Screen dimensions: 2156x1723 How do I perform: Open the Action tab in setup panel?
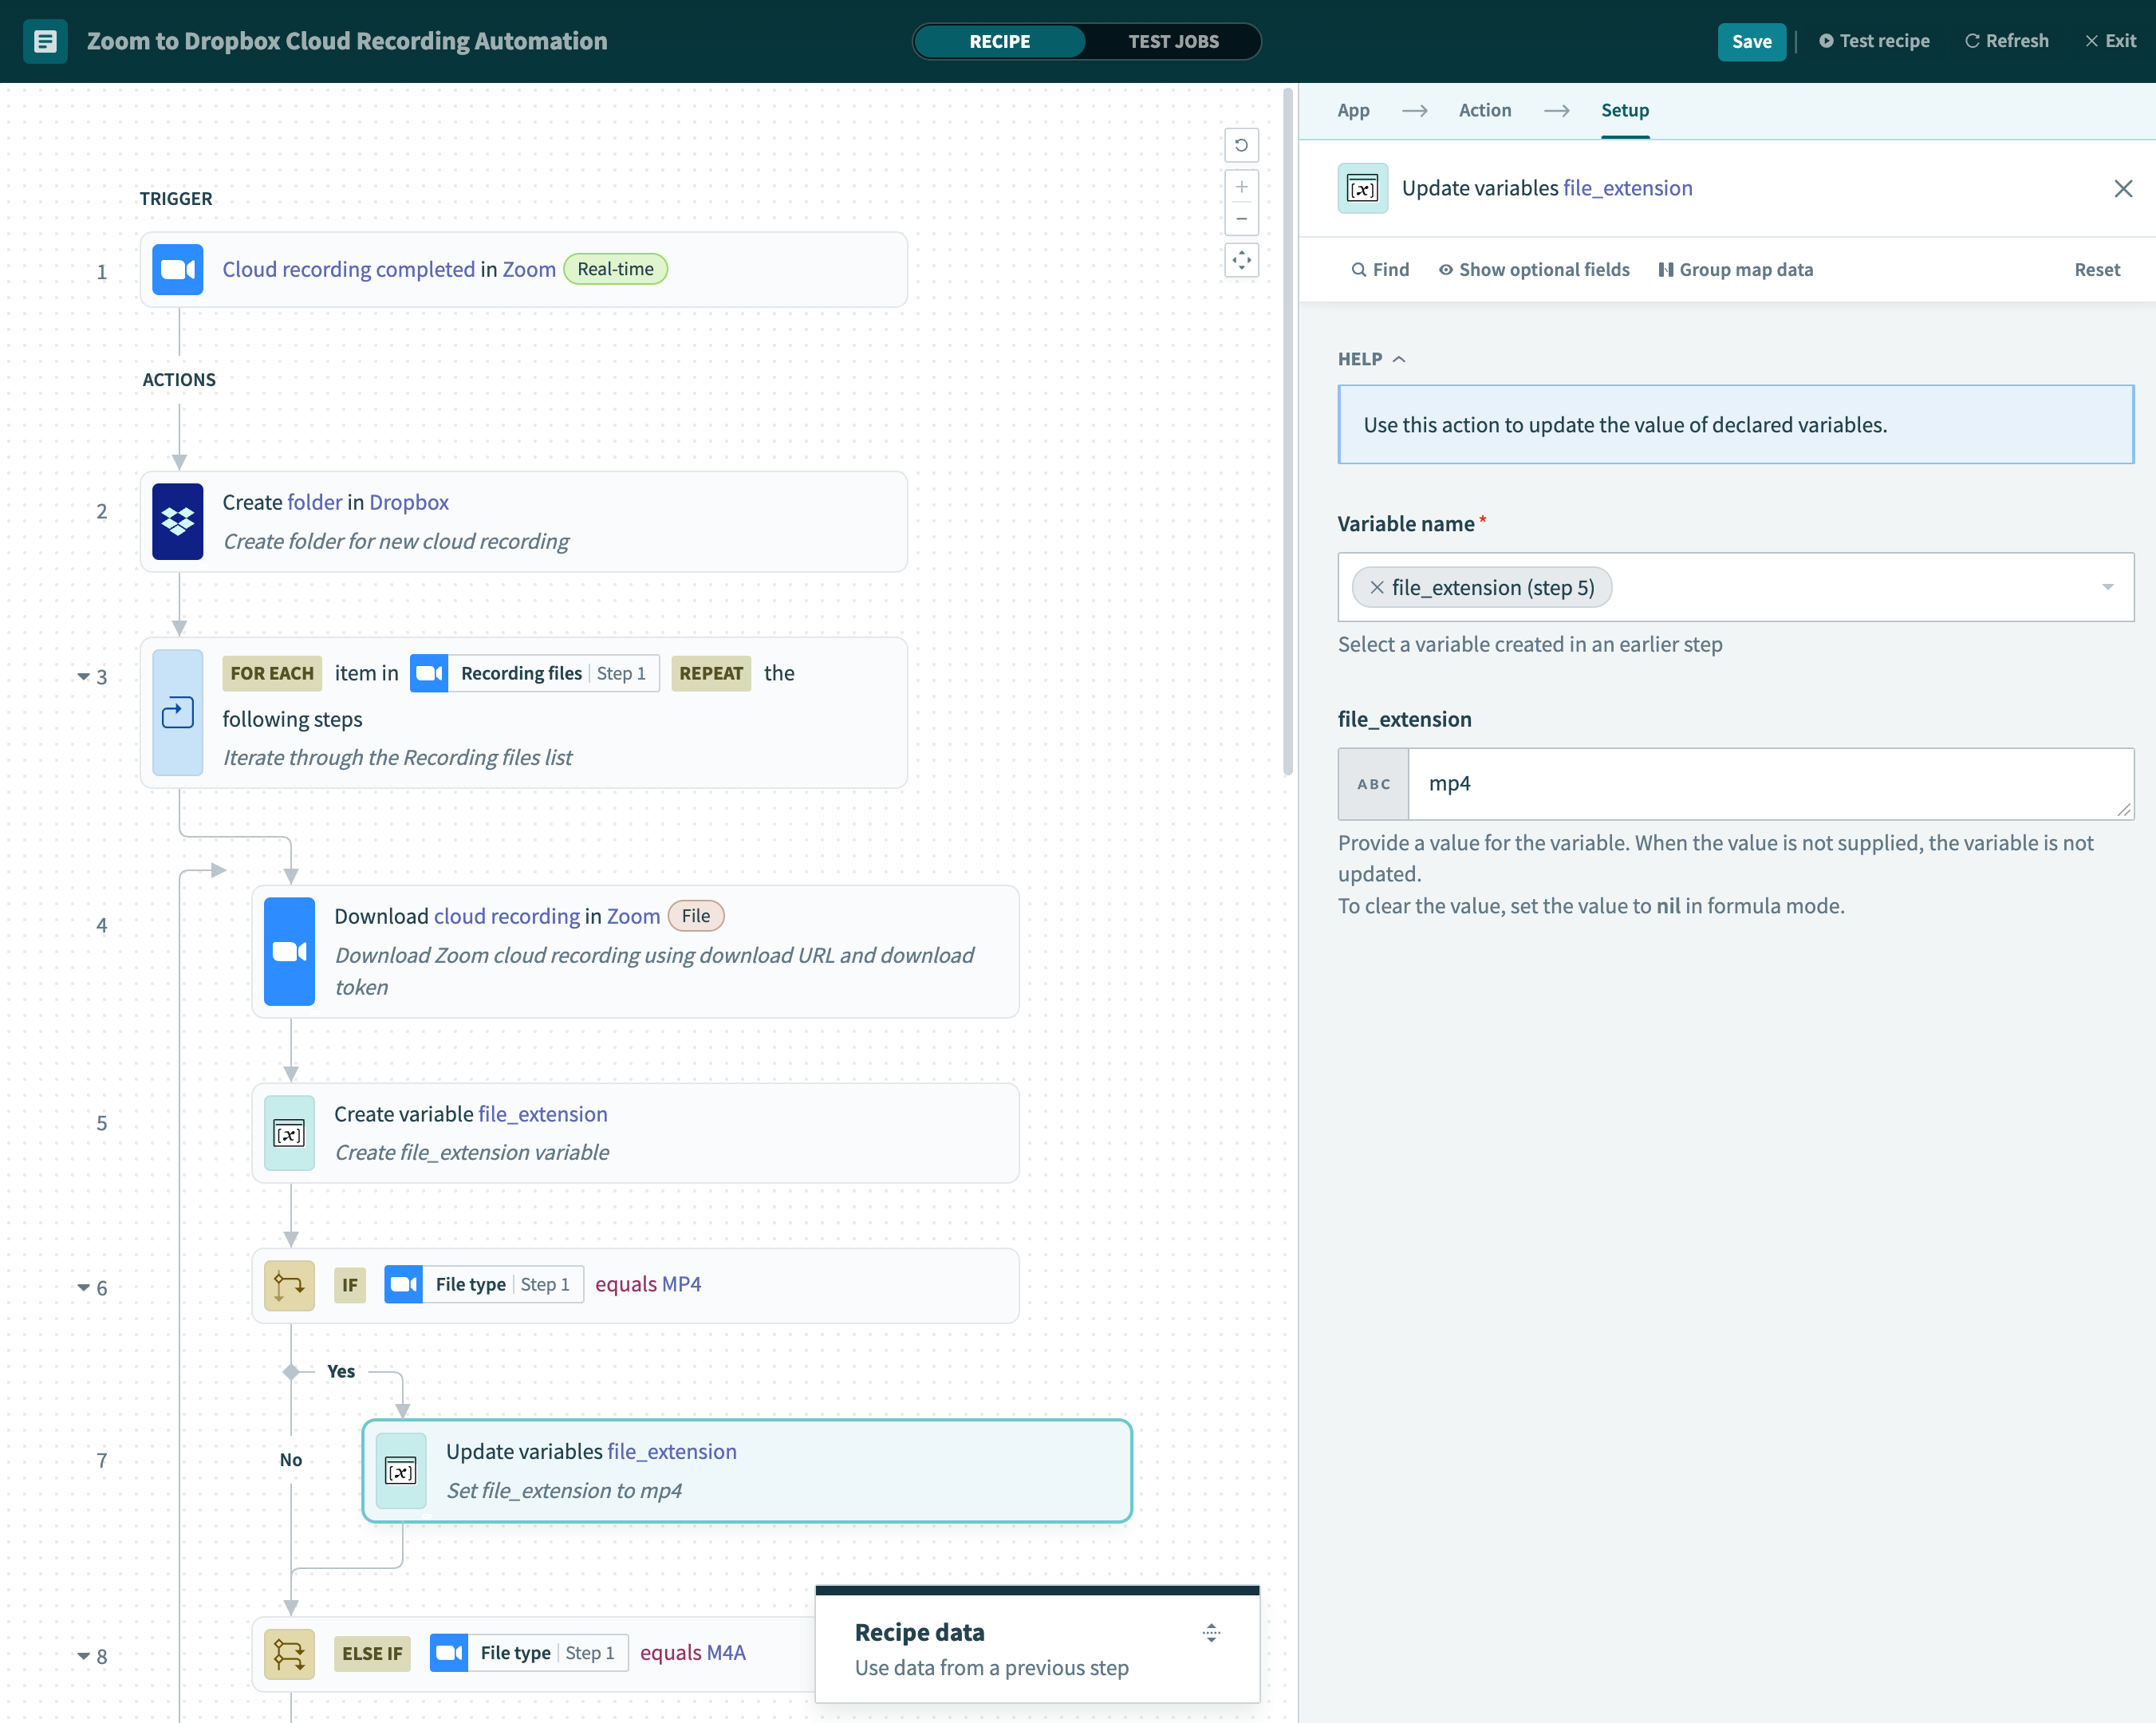[x=1484, y=110]
